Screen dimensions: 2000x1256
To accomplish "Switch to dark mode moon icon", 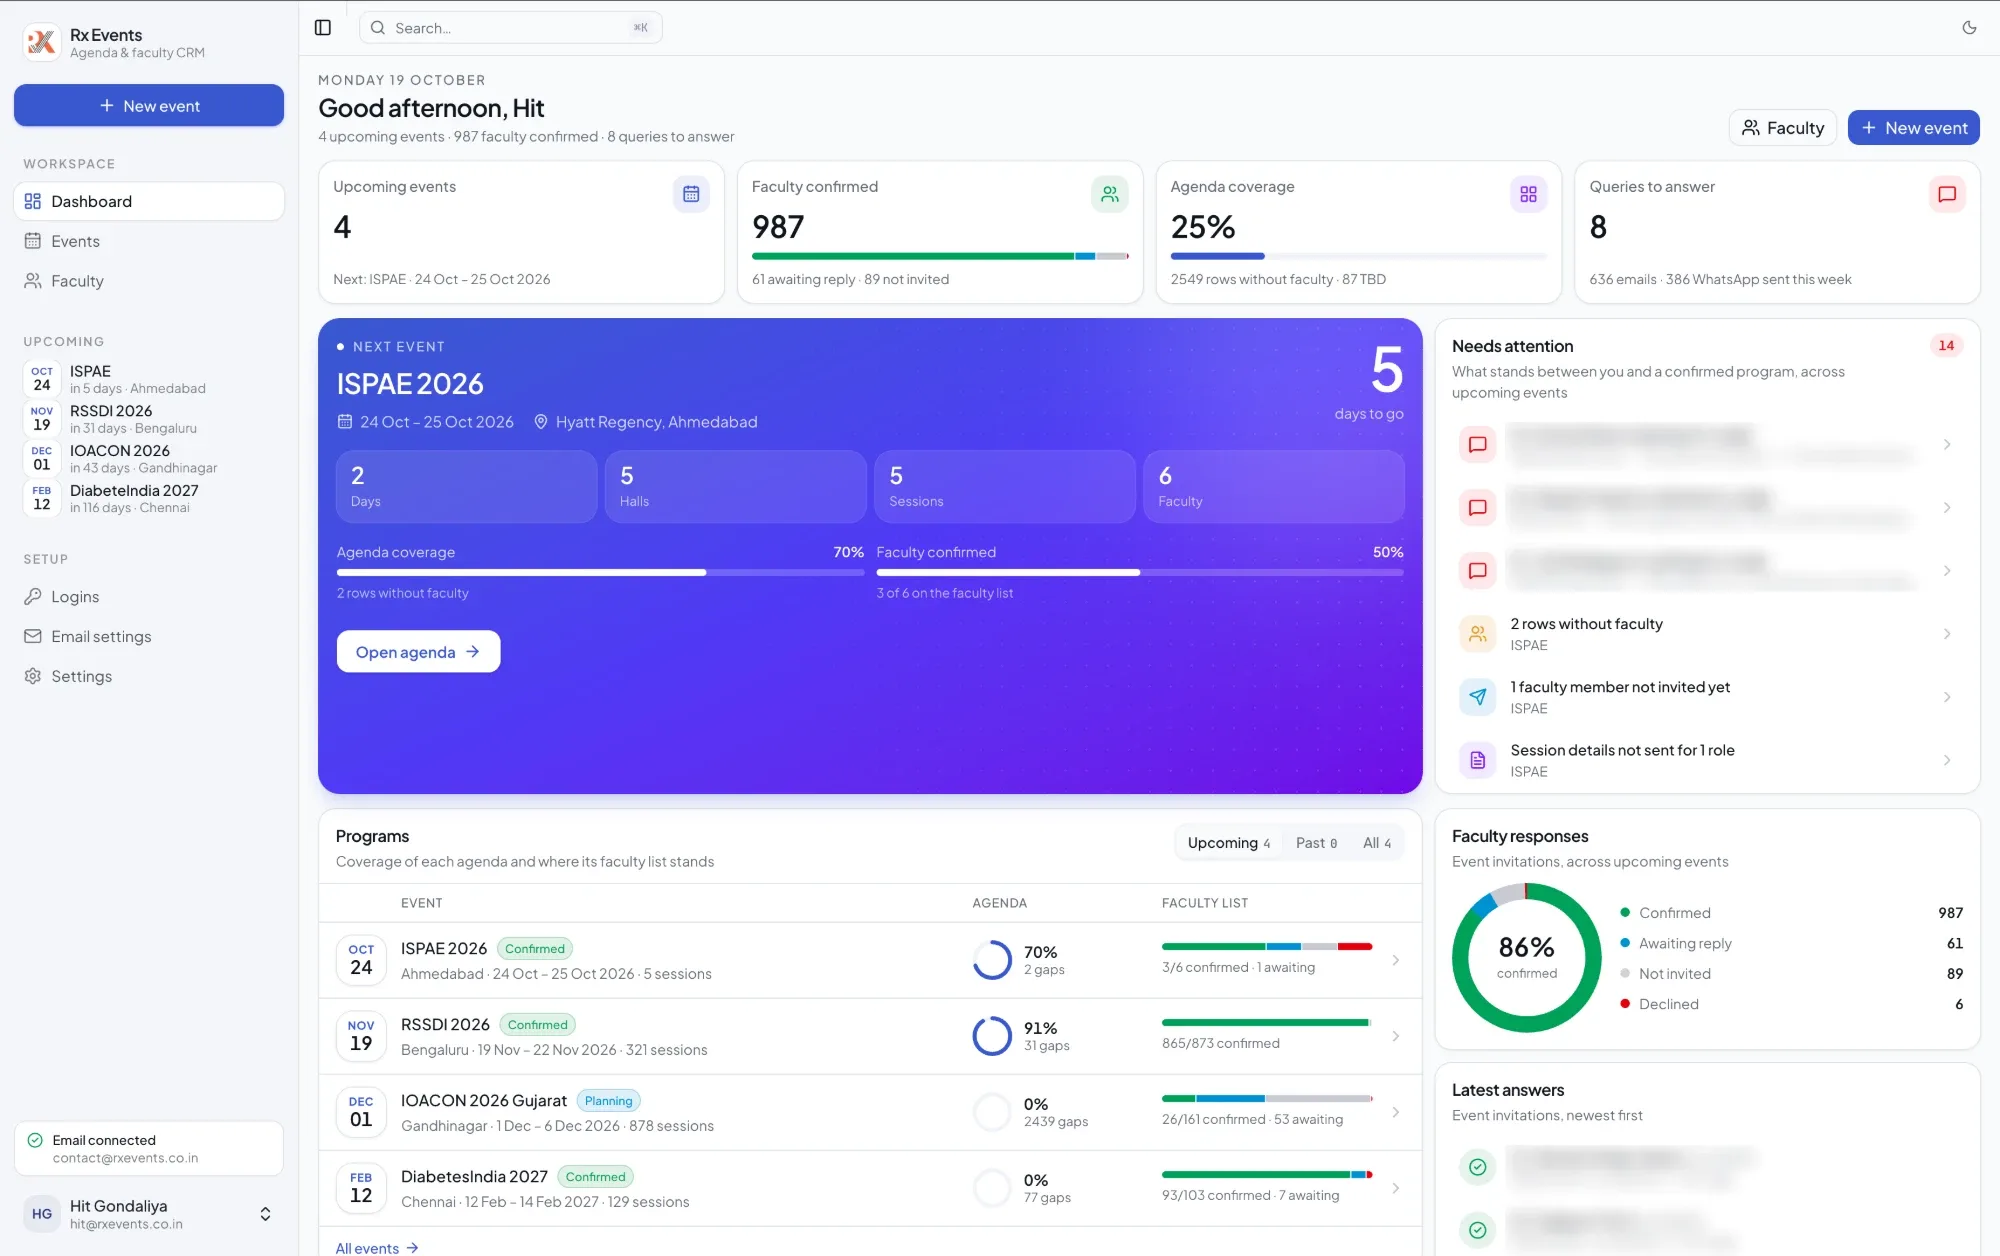I will click(1969, 28).
